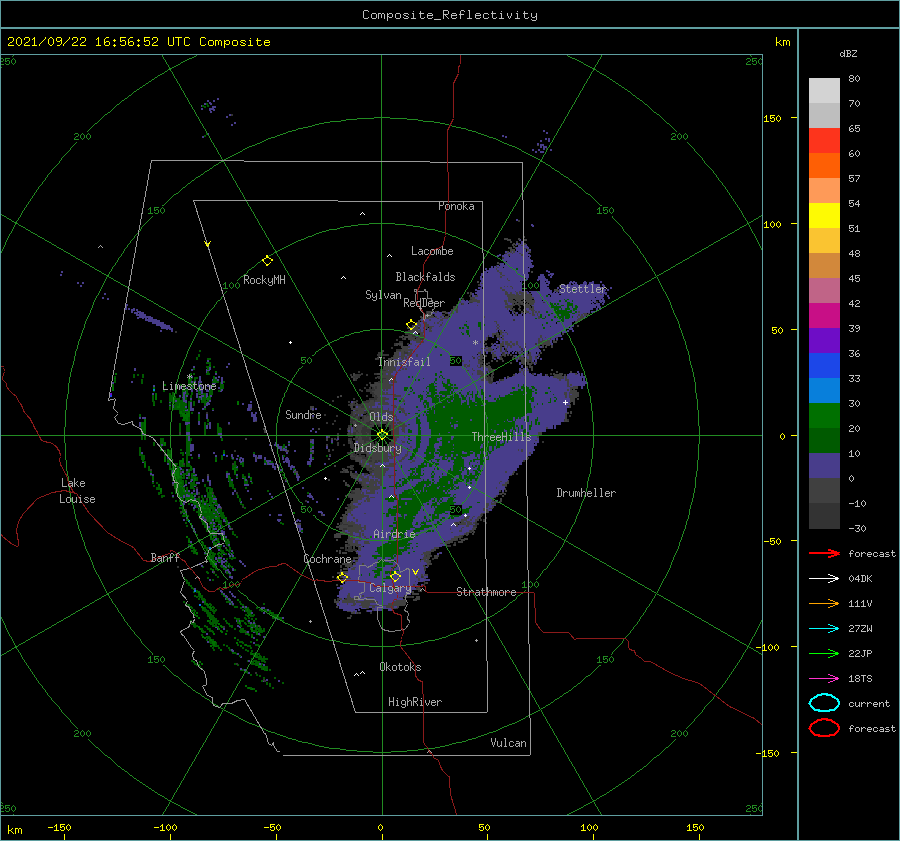Click the Sylvan label
Screen dimensions: 900x841
383,295
